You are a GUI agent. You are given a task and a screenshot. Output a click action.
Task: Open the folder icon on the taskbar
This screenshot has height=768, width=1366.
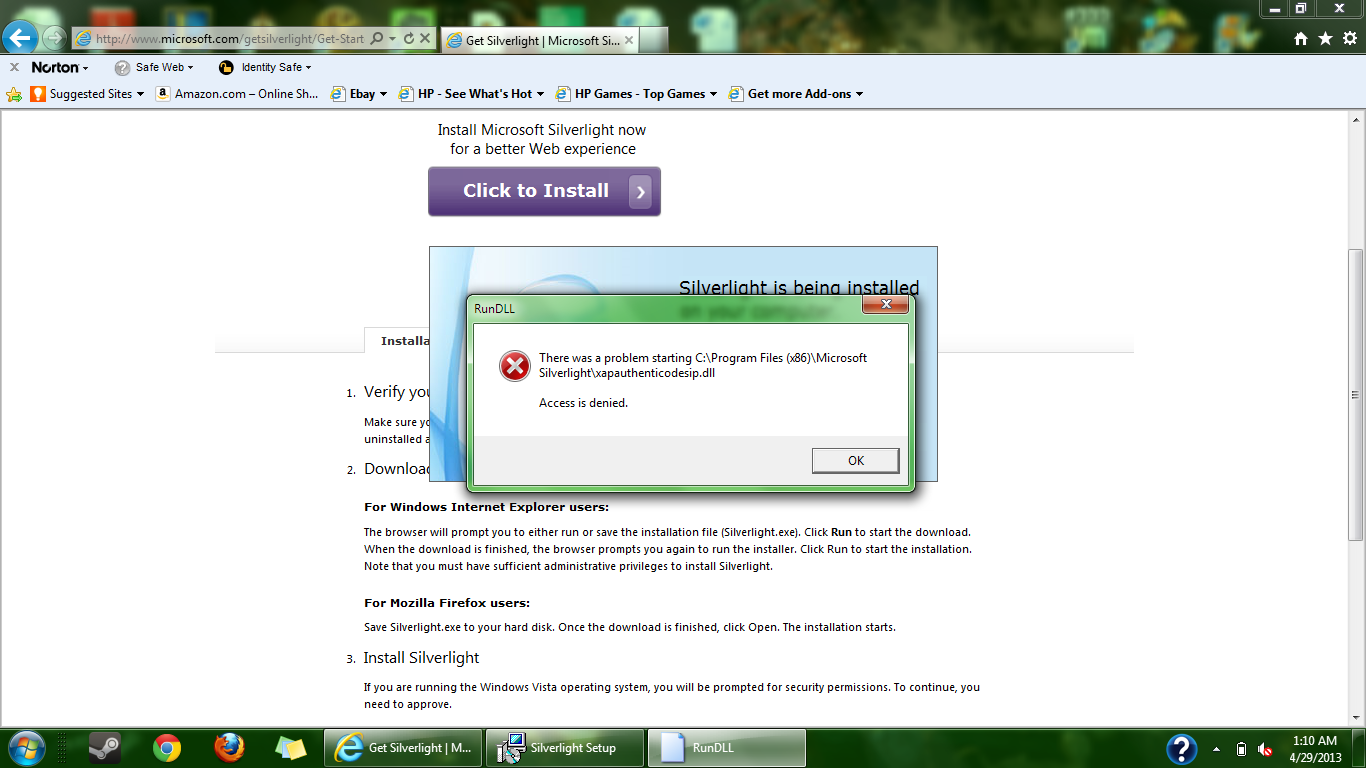click(291, 748)
